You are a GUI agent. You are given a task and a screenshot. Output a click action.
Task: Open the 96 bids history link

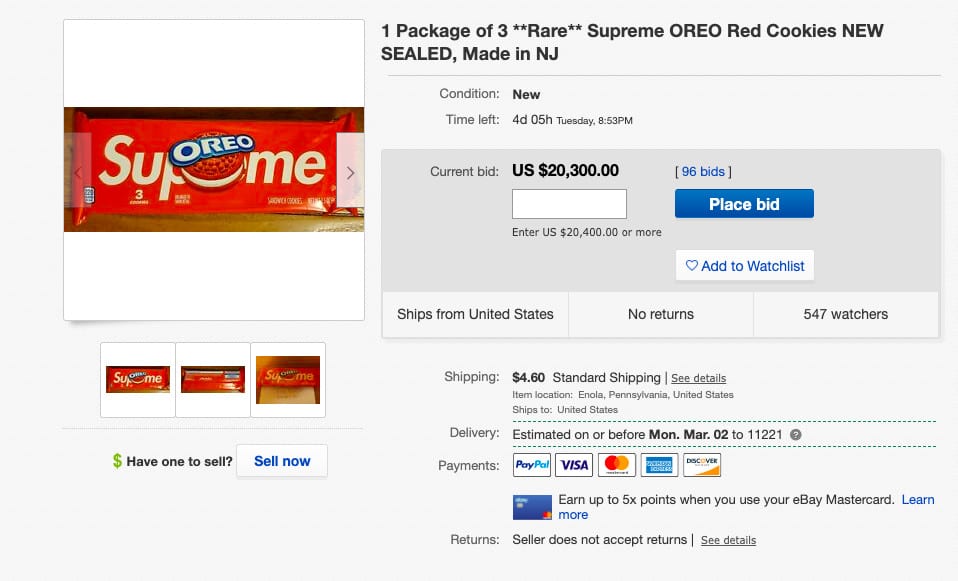tap(703, 172)
